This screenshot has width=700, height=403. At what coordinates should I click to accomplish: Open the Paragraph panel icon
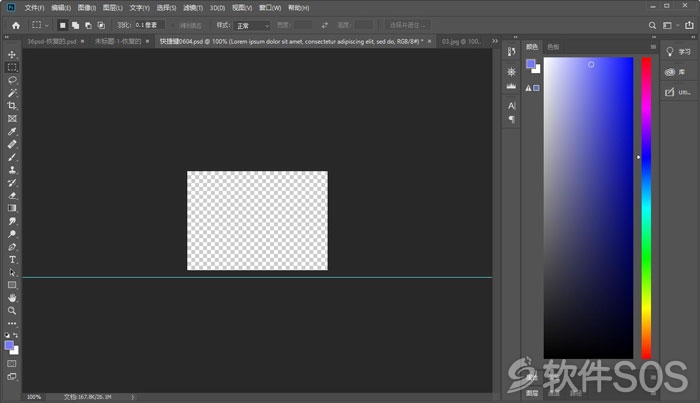512,119
